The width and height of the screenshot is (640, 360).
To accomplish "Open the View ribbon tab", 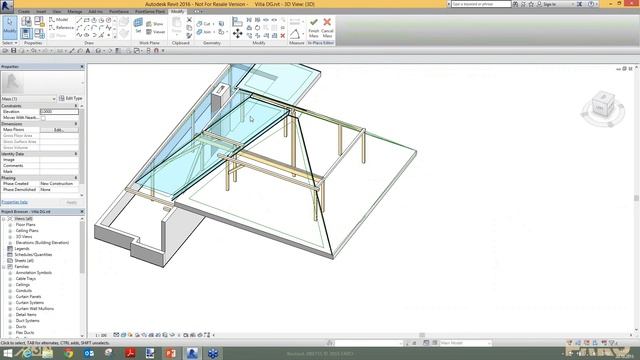I will tap(57, 11).
